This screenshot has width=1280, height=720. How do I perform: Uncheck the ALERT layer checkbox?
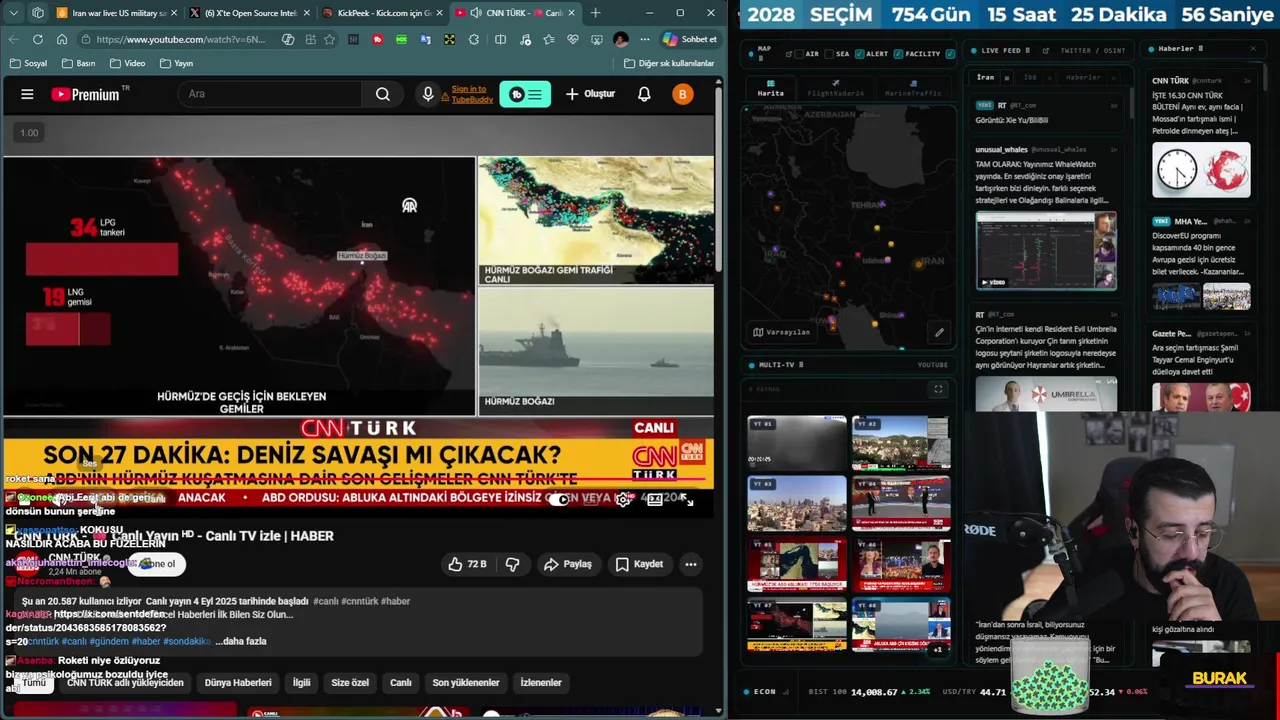pyautogui.click(x=859, y=54)
